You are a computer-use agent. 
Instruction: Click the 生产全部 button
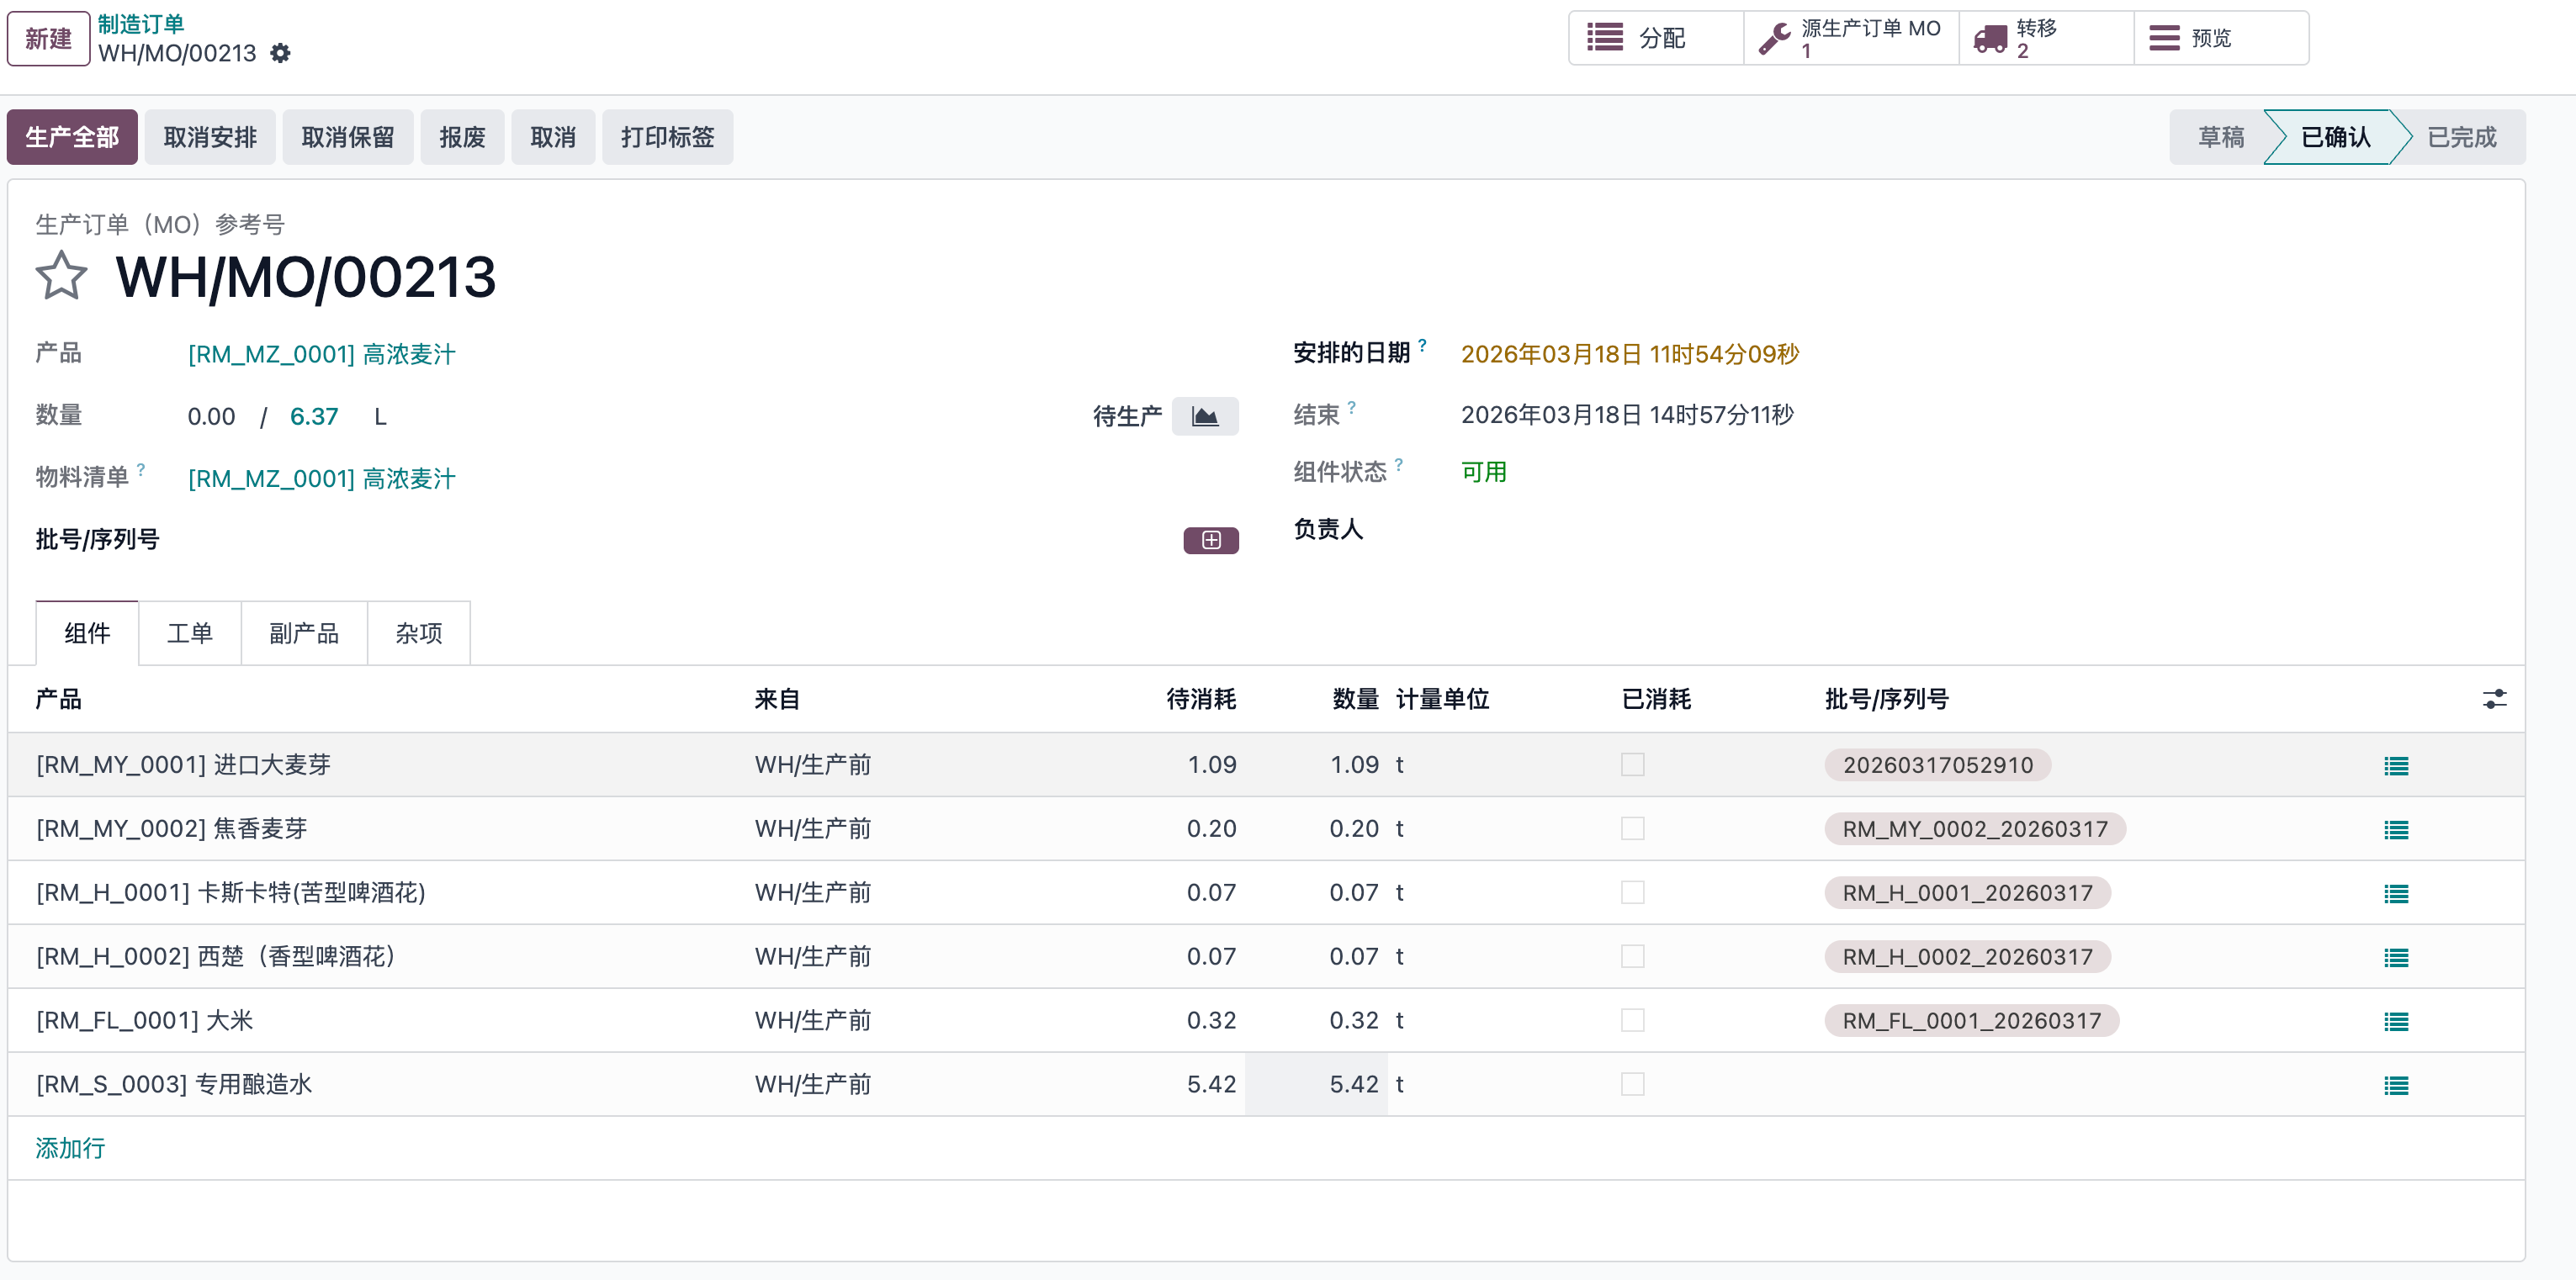pos(72,137)
